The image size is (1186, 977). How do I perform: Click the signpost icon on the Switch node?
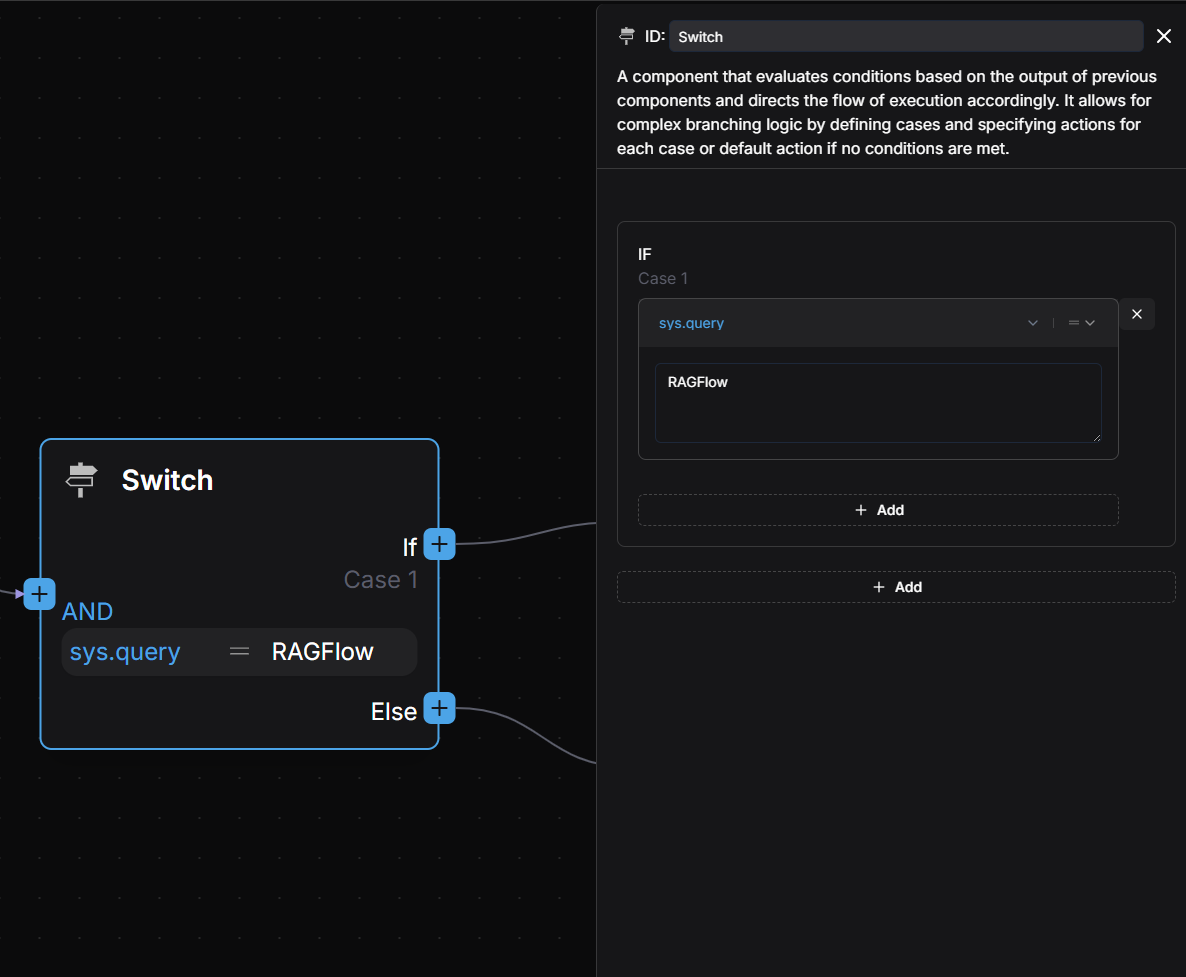tap(80, 480)
